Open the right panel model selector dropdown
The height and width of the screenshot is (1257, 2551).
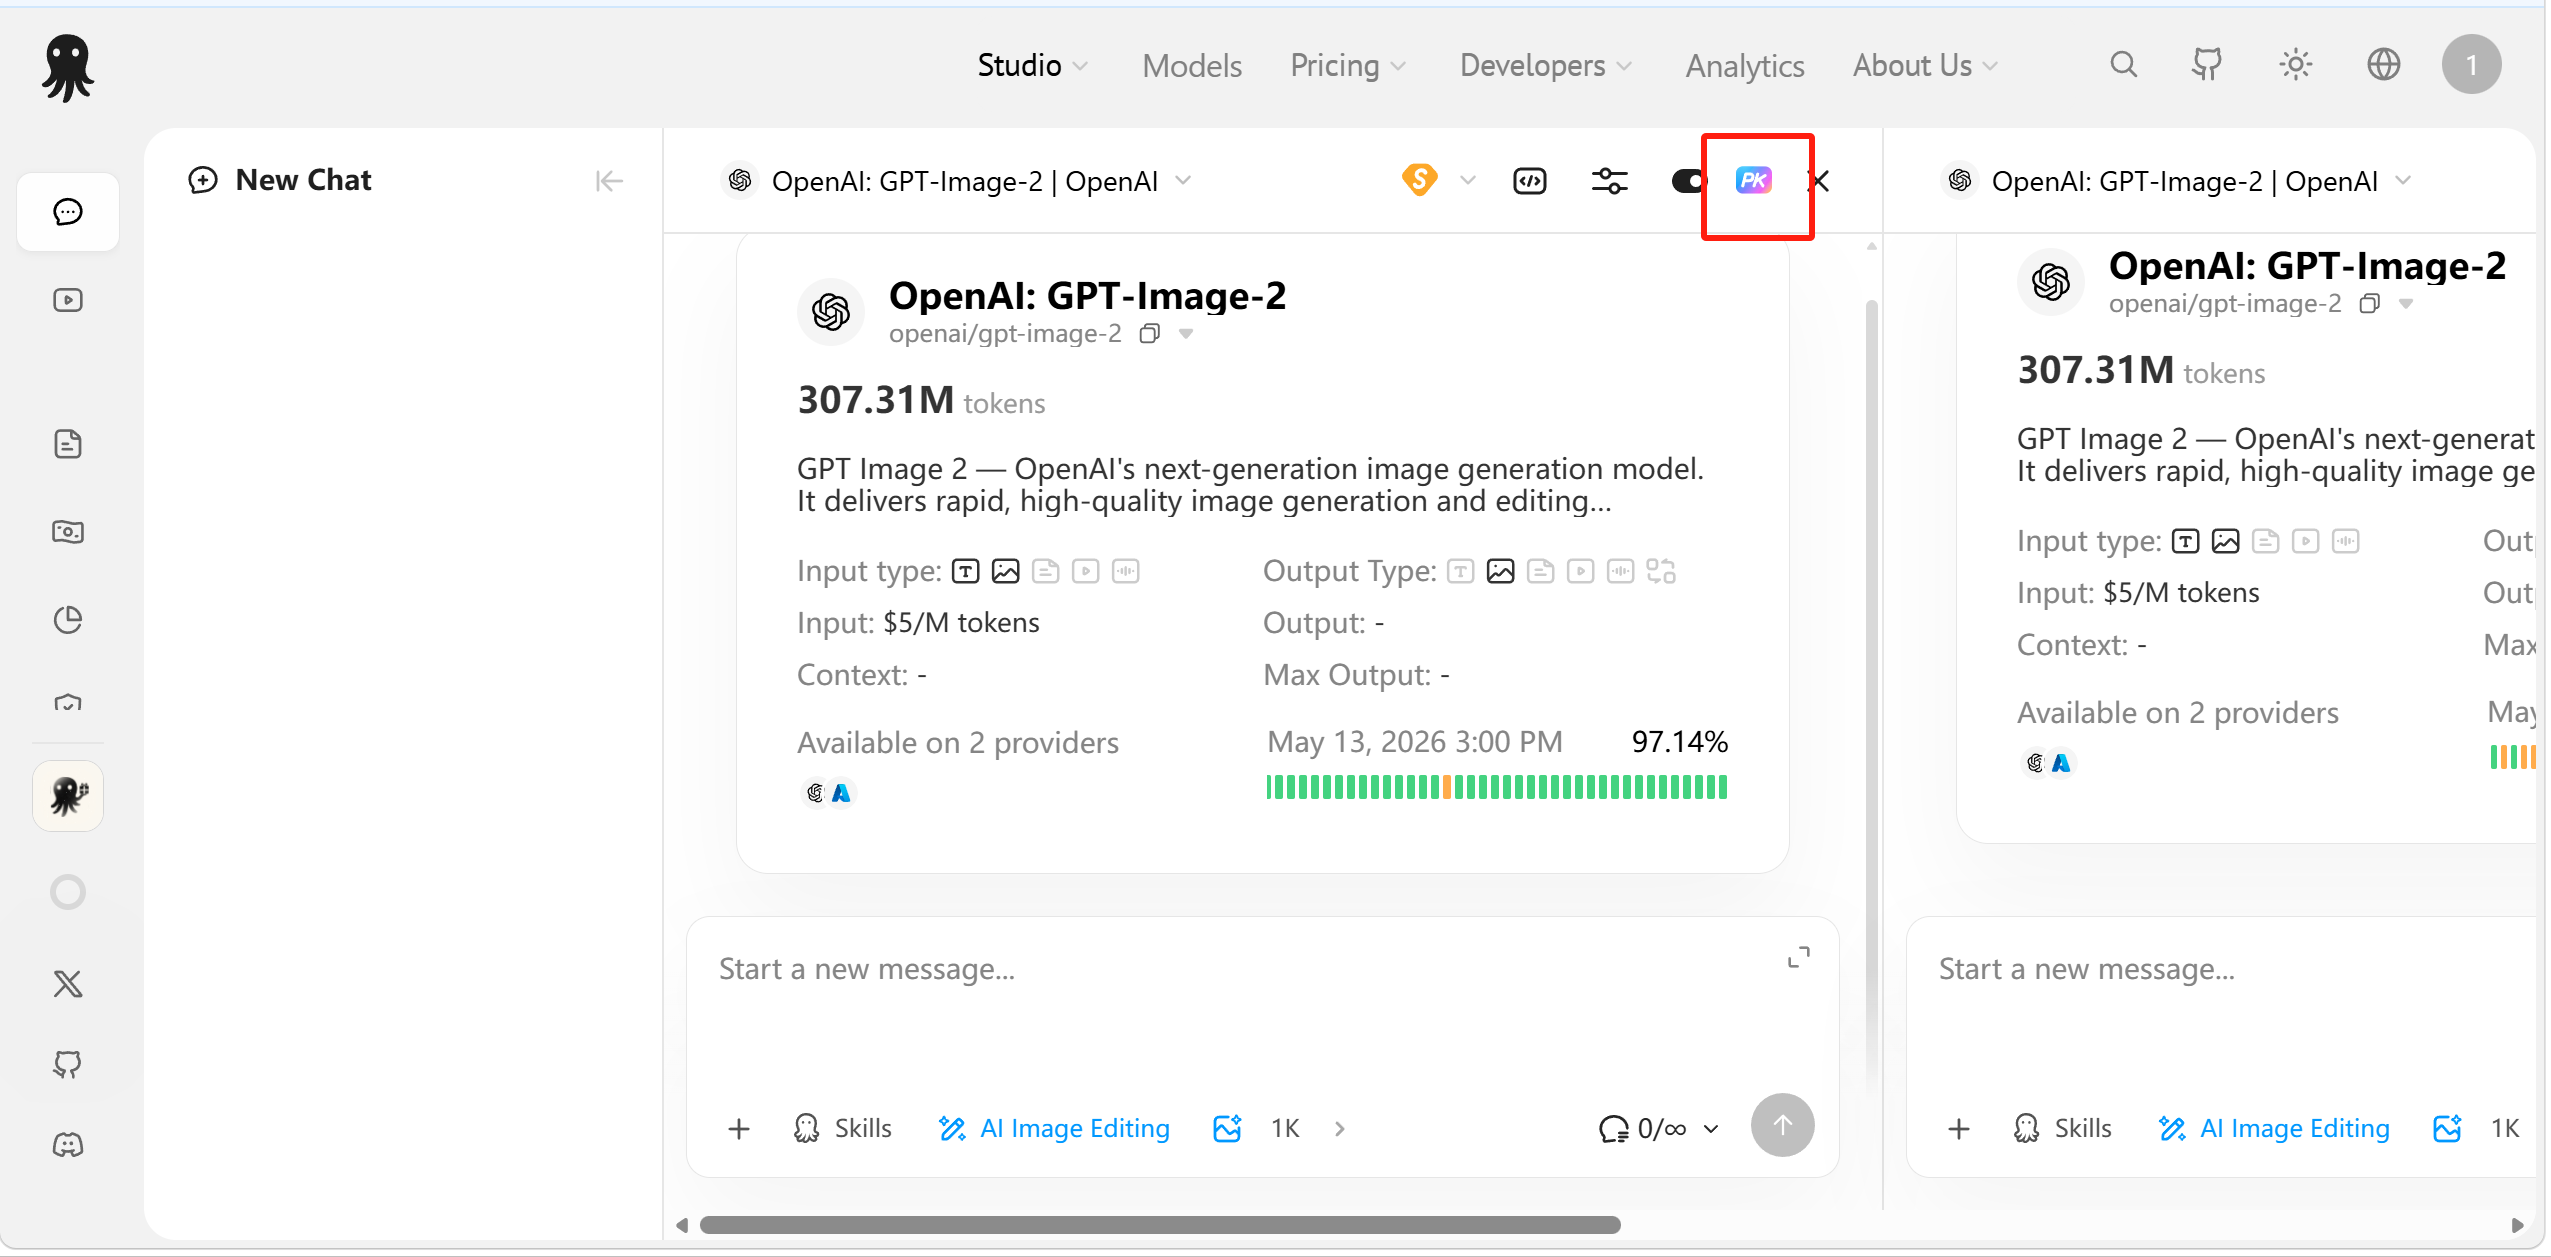click(x=2177, y=181)
